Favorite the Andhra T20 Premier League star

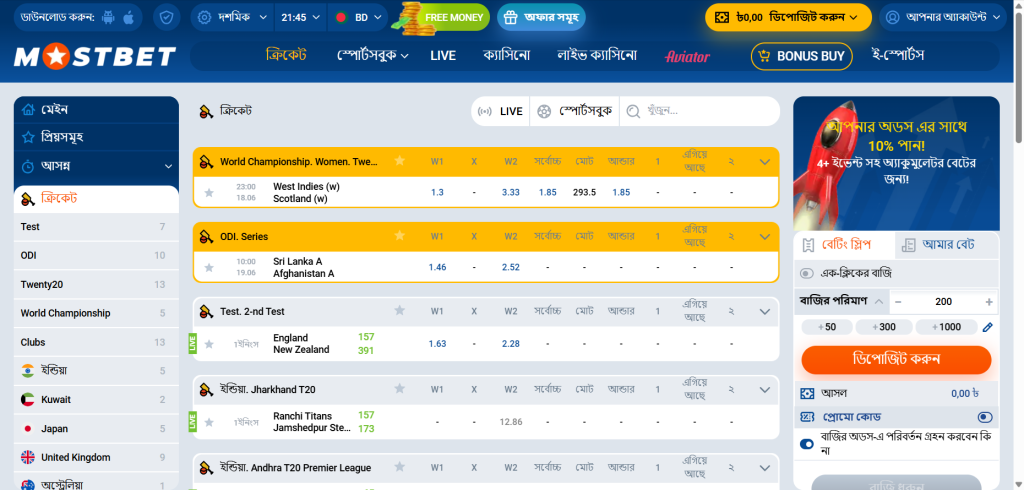click(400, 467)
